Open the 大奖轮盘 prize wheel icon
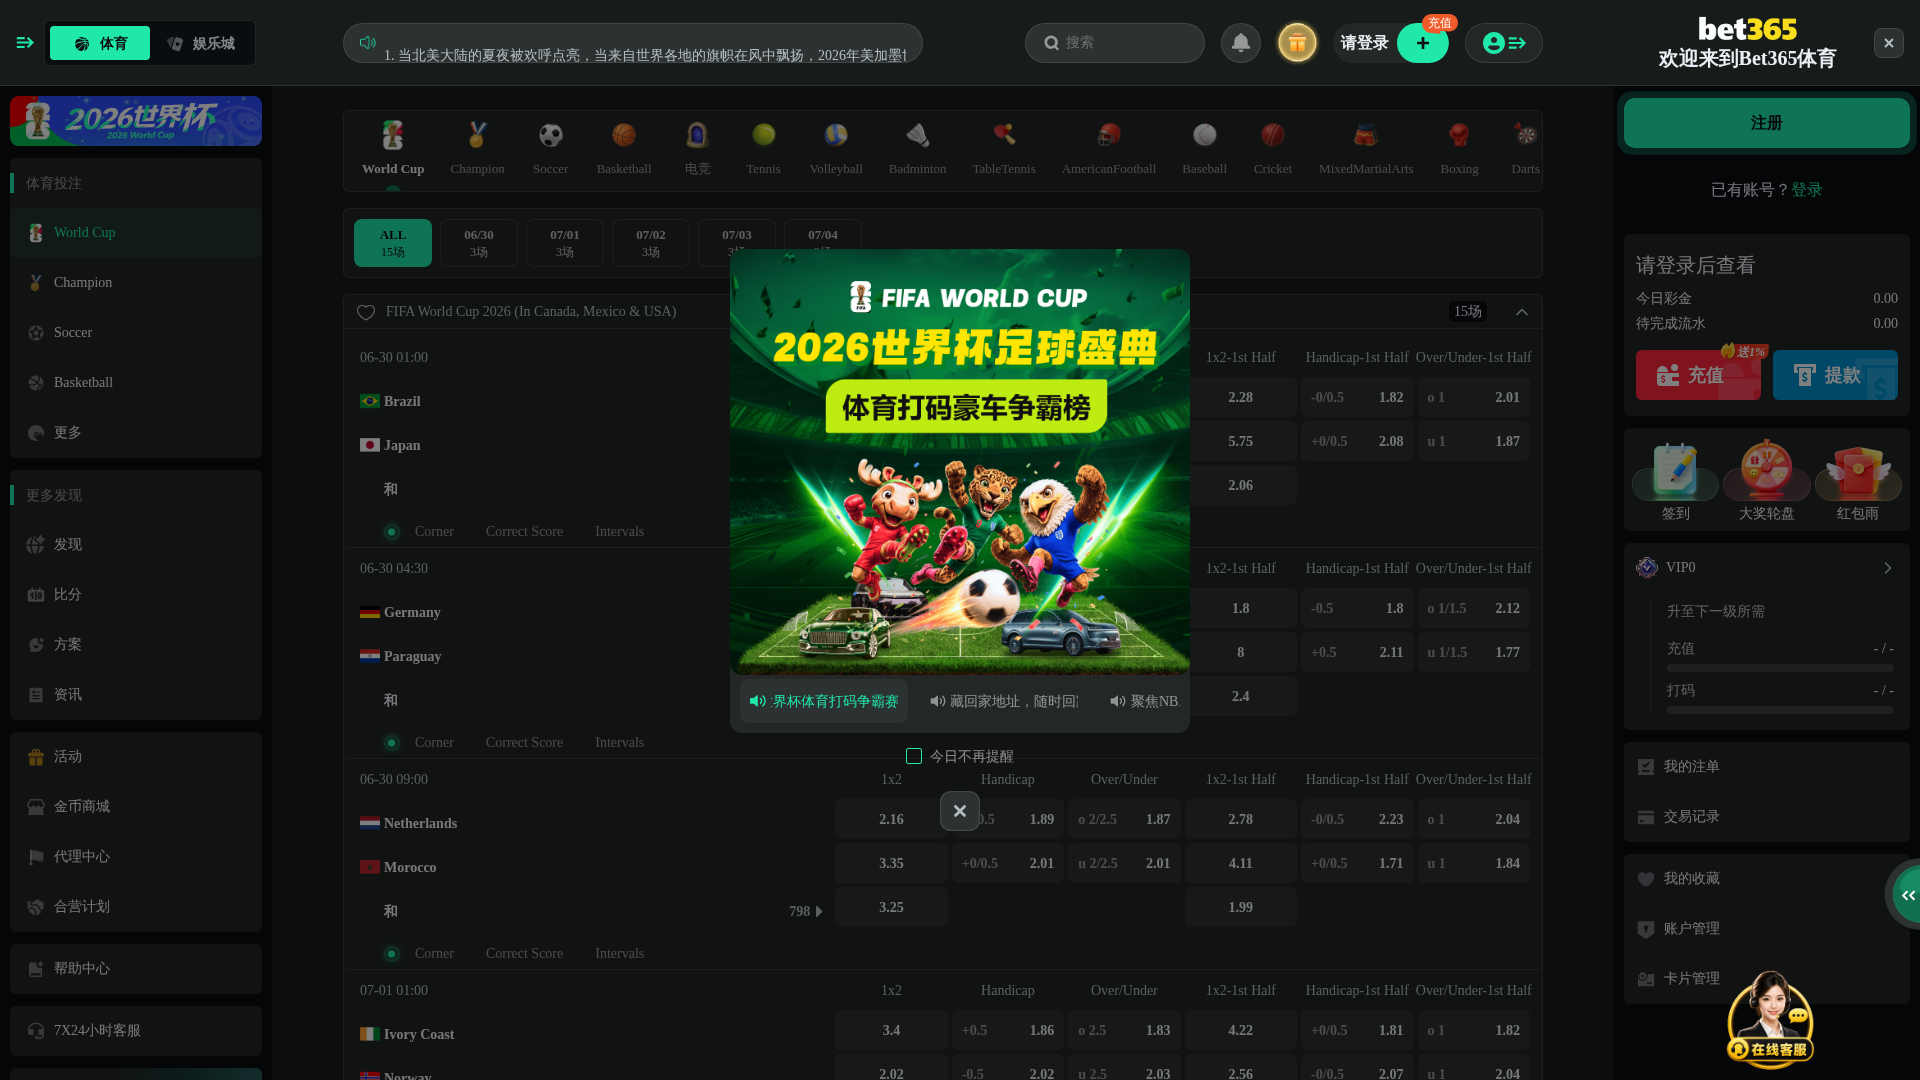The image size is (1920, 1080). pyautogui.click(x=1766, y=471)
